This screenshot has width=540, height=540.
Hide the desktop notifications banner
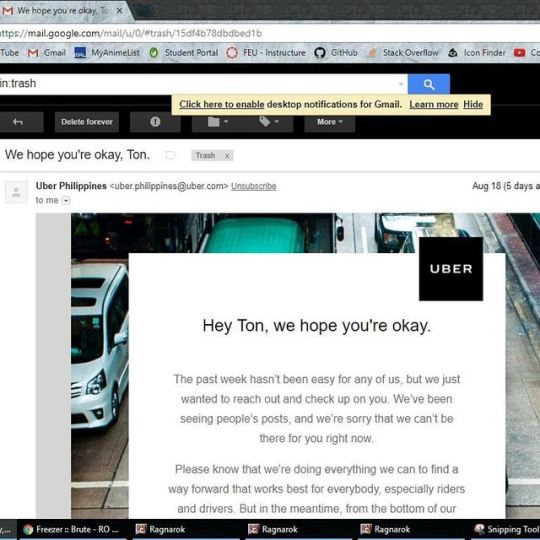coord(473,104)
